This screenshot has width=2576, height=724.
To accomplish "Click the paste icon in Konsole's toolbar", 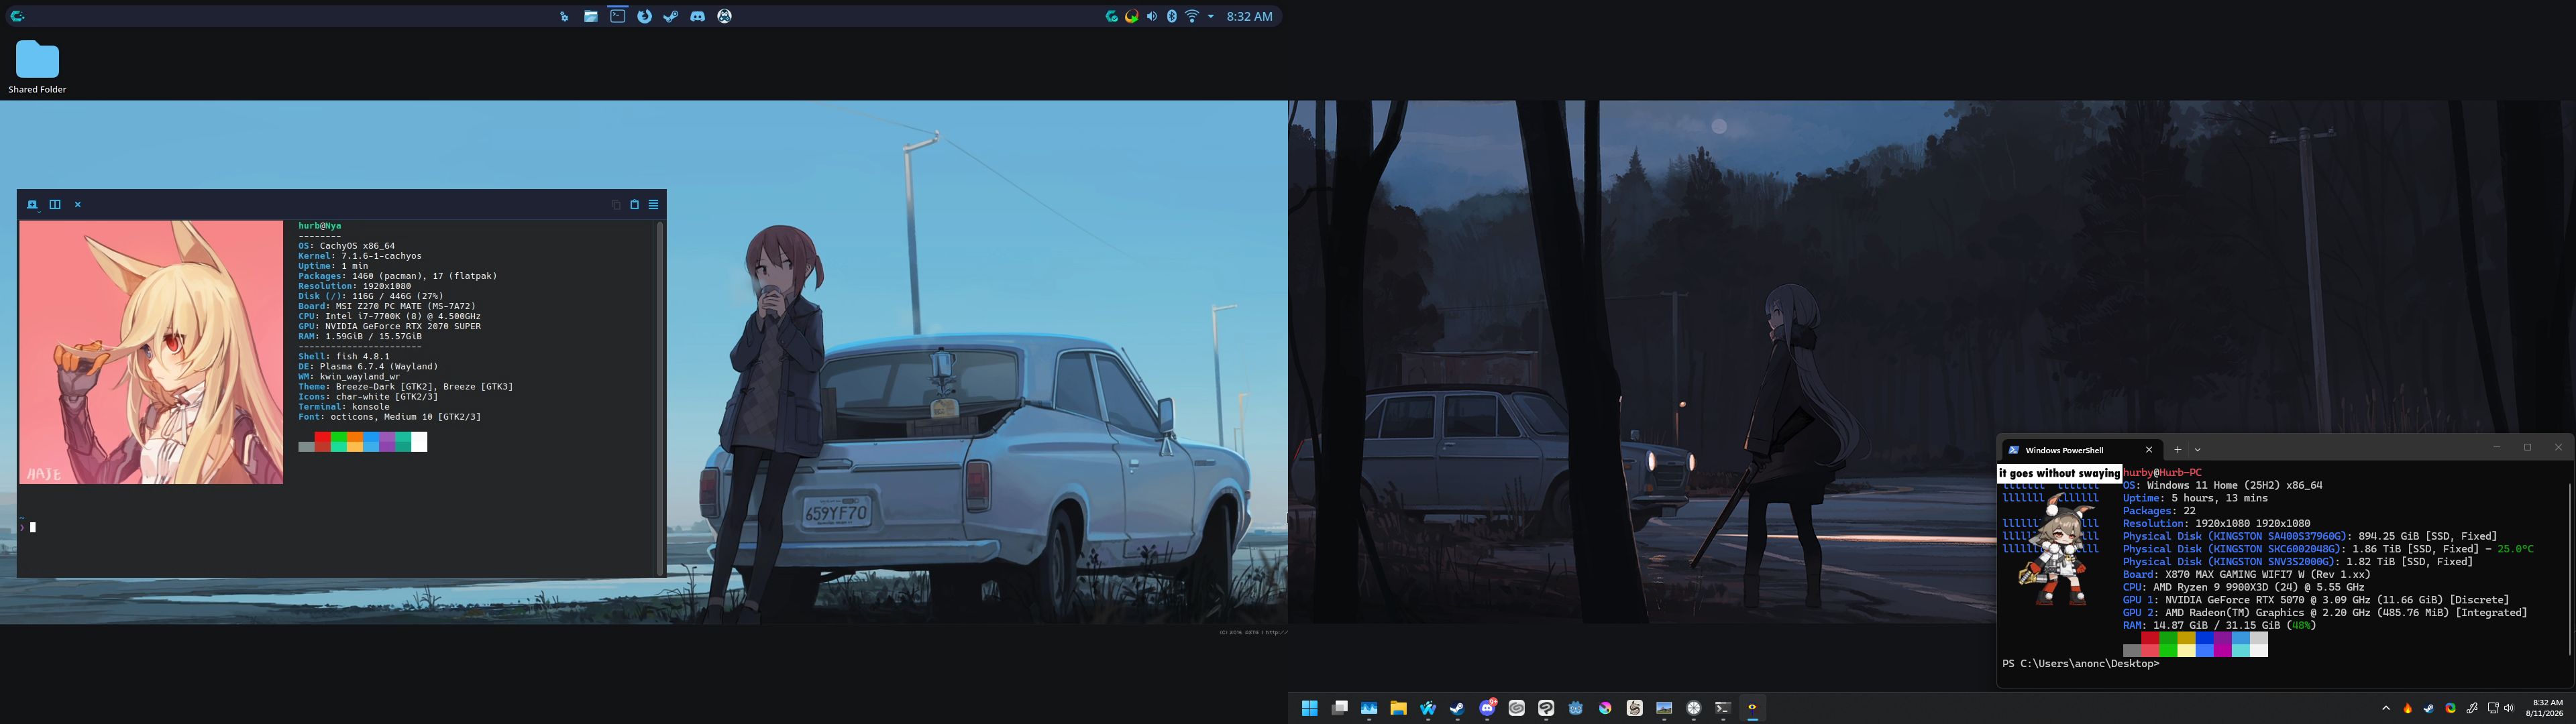I will [634, 204].
